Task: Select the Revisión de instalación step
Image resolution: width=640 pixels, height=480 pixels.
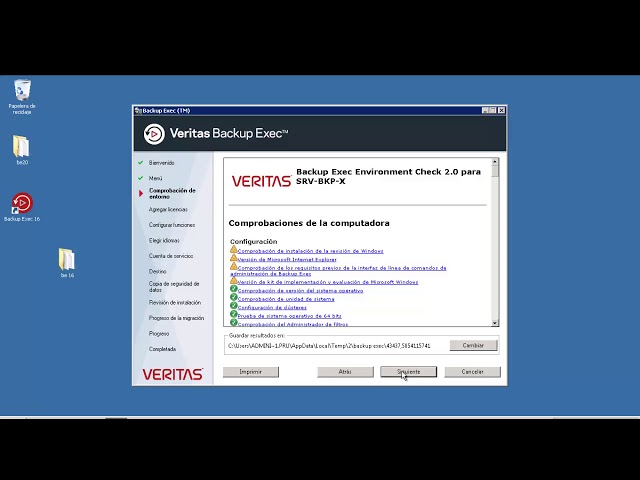Action: [175, 302]
